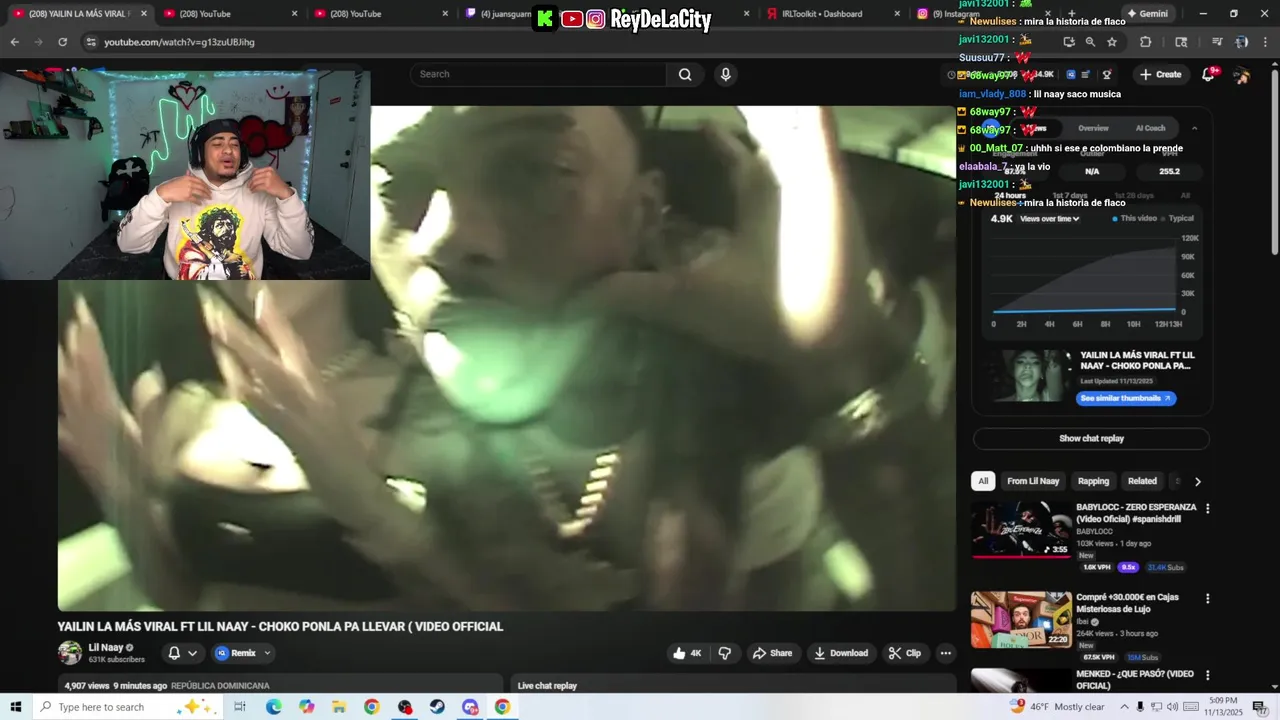Open Views over time dropdown

[1049, 218]
